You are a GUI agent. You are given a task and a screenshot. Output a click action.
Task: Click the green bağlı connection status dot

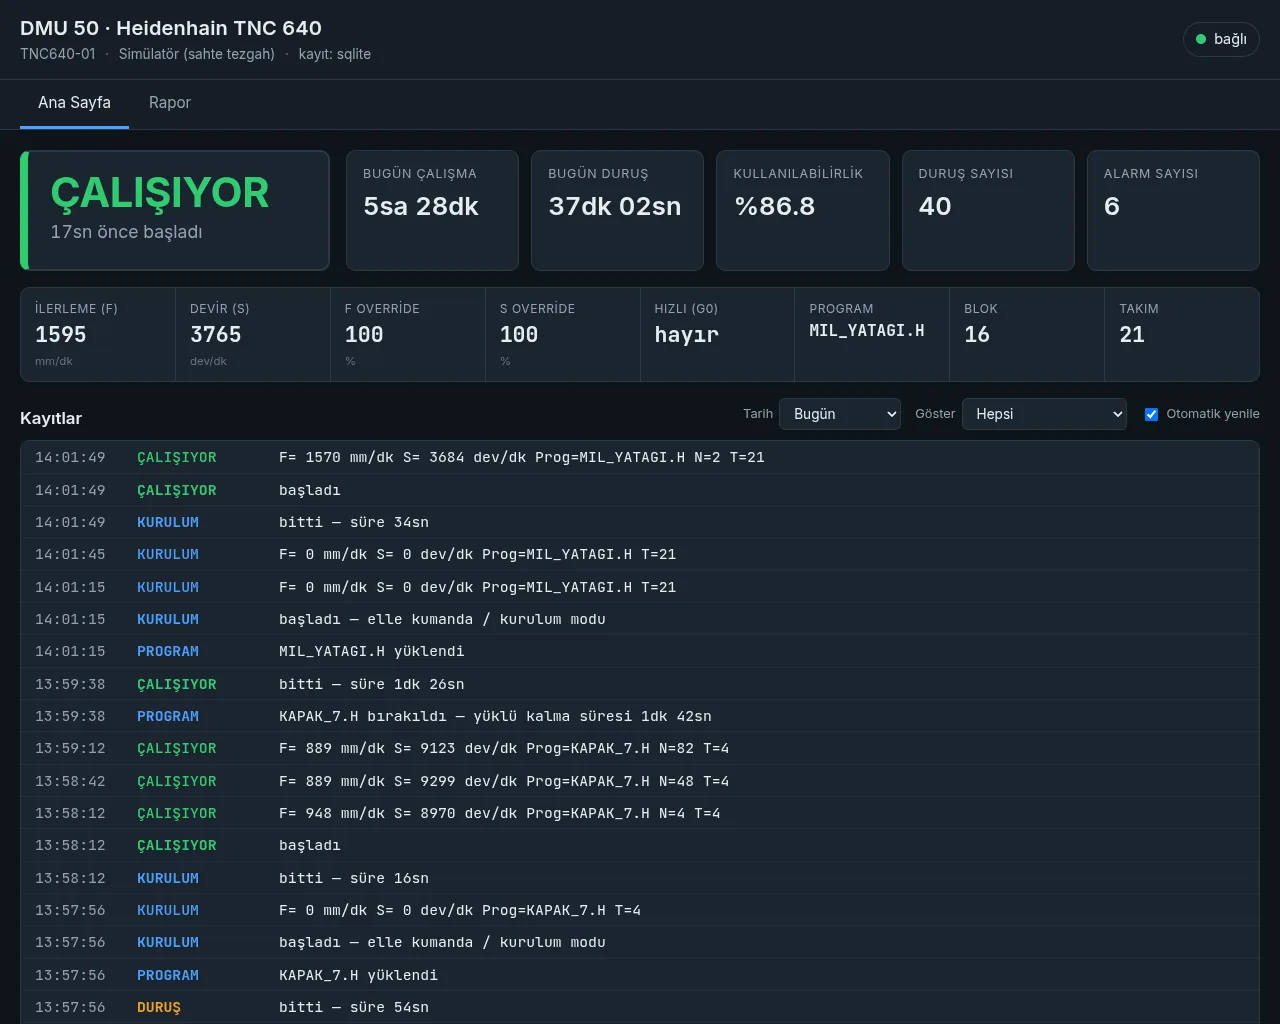click(x=1201, y=39)
